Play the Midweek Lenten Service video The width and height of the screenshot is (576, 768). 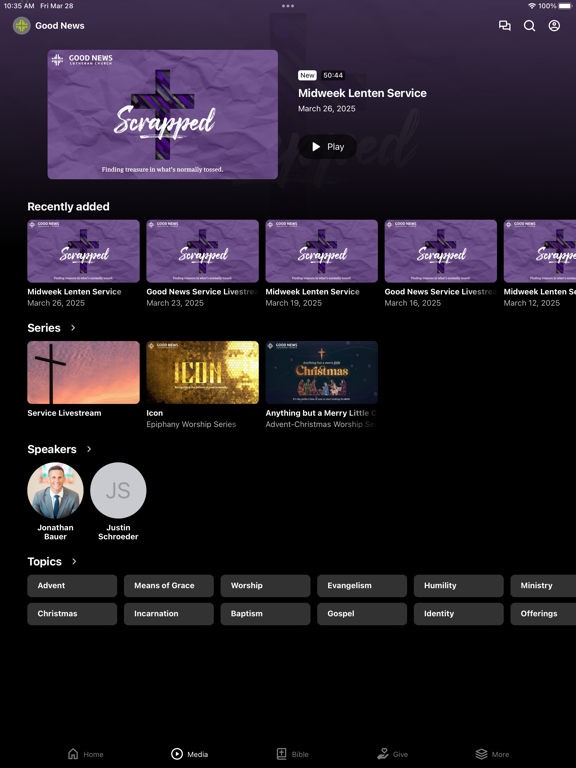[328, 146]
